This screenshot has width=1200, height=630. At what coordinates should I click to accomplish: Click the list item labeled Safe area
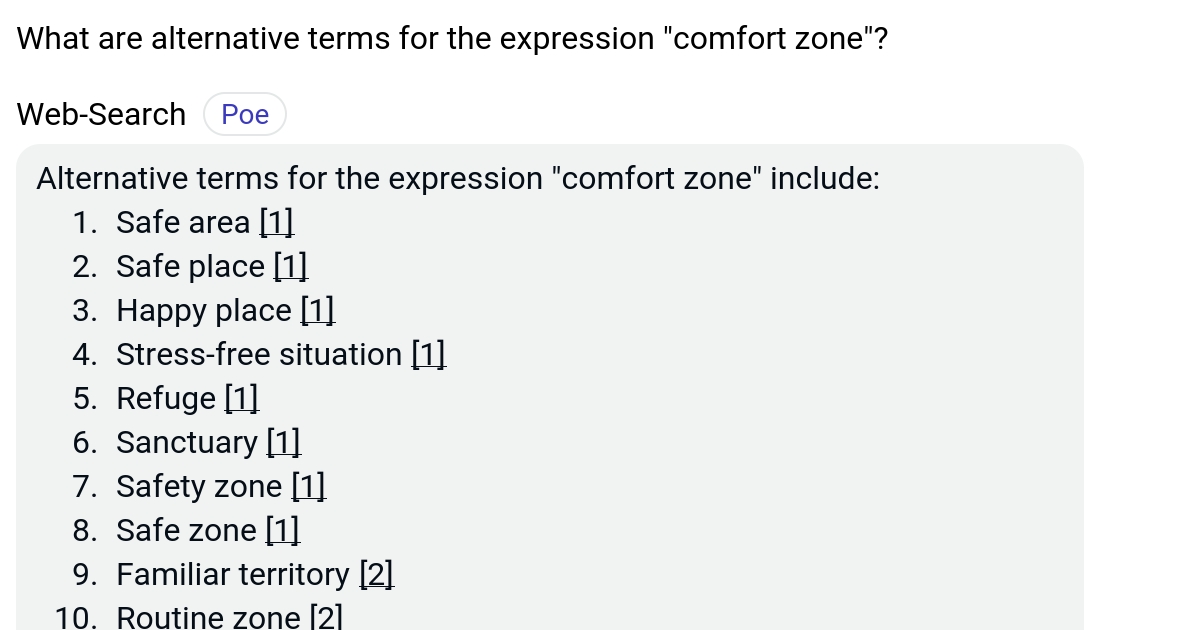point(183,222)
